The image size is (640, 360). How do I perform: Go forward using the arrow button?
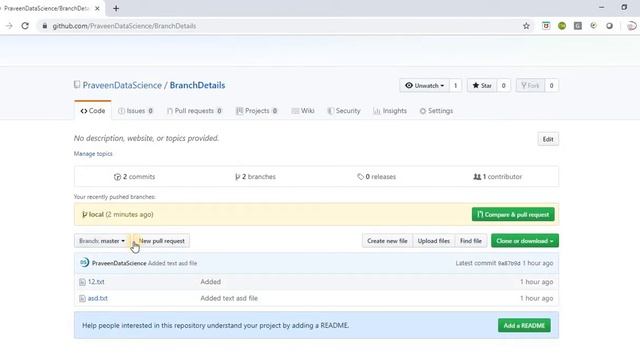(9, 26)
